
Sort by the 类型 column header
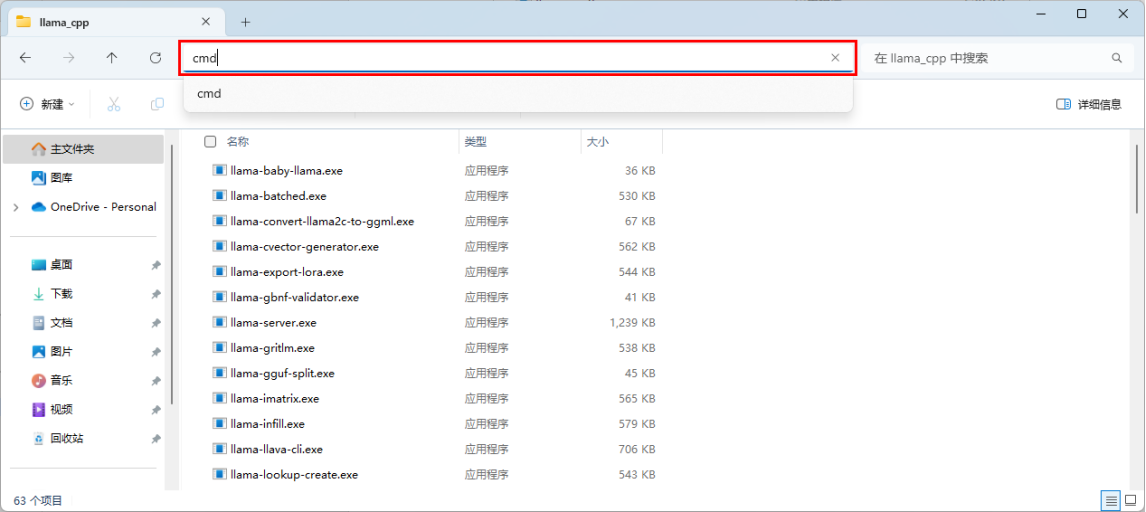tap(476, 142)
